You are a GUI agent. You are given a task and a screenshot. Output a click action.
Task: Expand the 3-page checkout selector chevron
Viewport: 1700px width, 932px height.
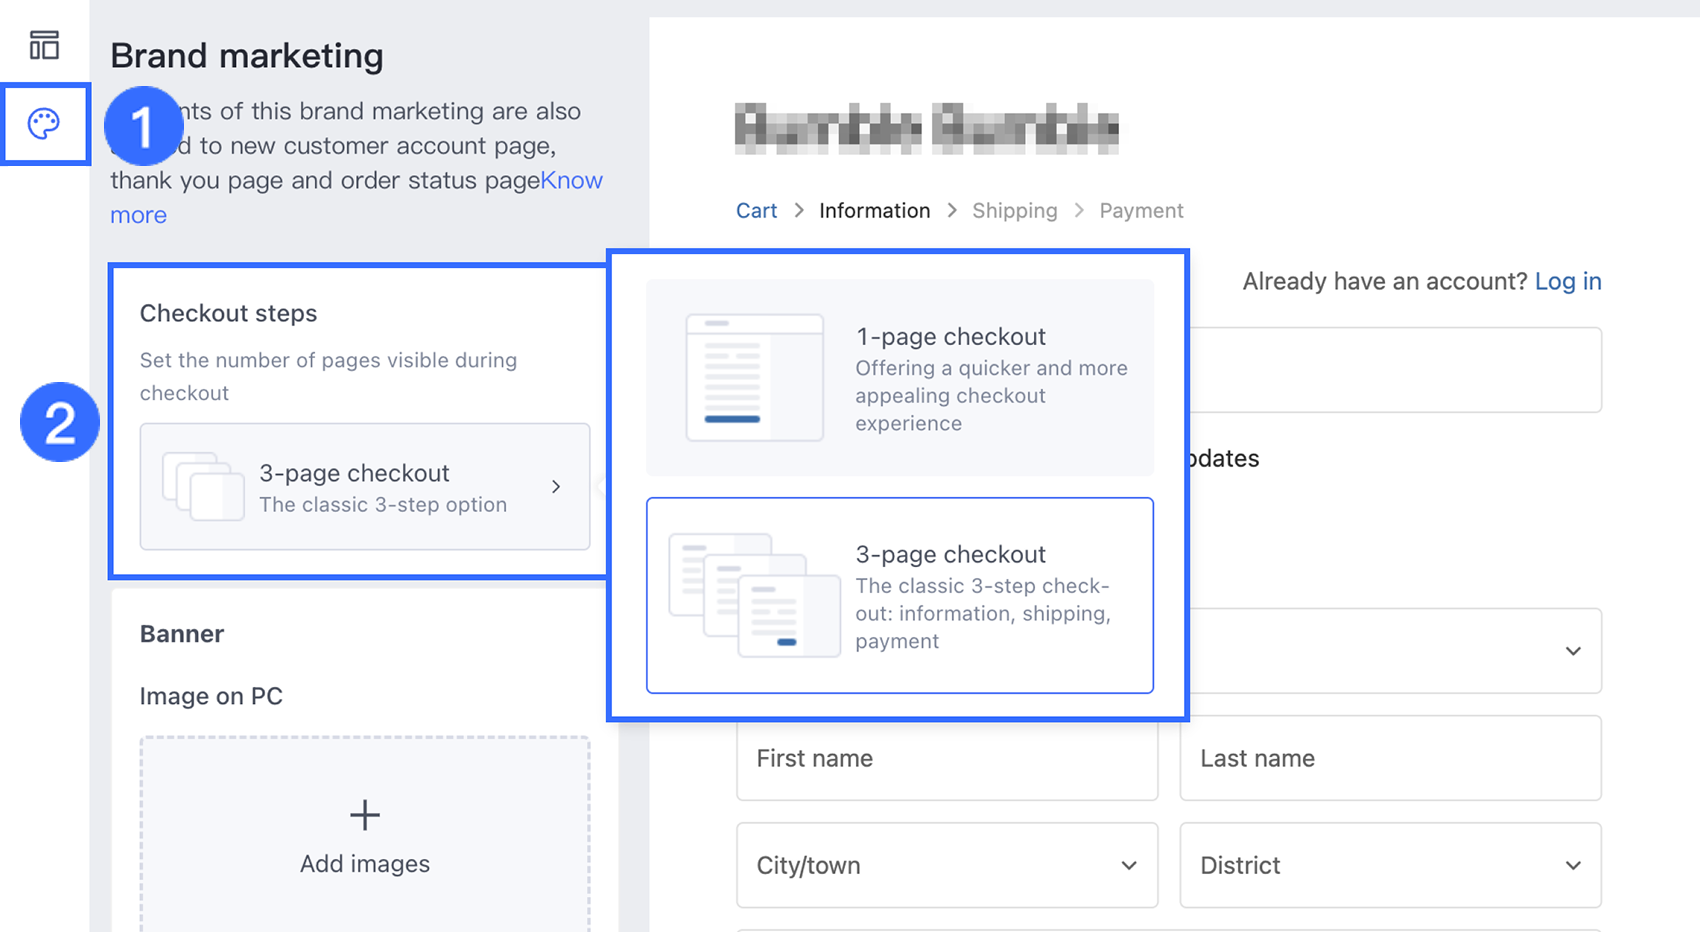click(557, 487)
